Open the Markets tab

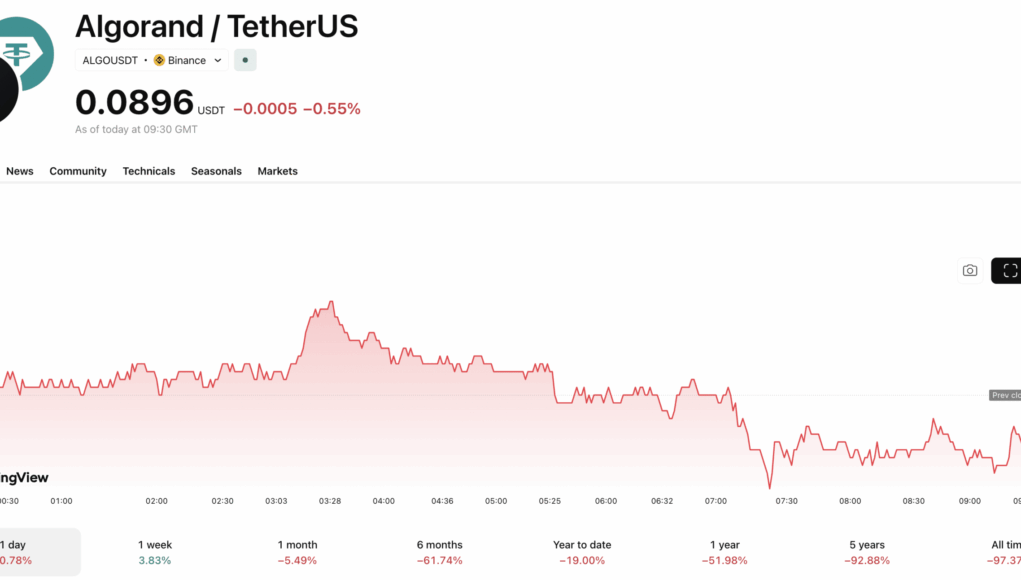click(277, 171)
